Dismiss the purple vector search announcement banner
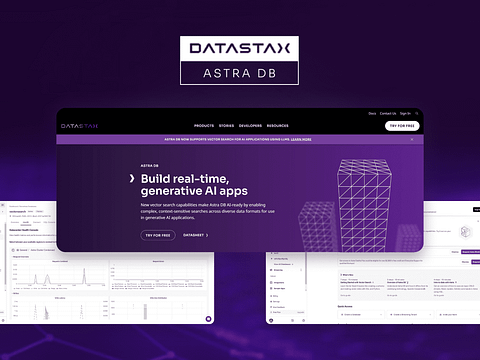Image resolution: width=480 pixels, height=360 pixels. coord(412,139)
